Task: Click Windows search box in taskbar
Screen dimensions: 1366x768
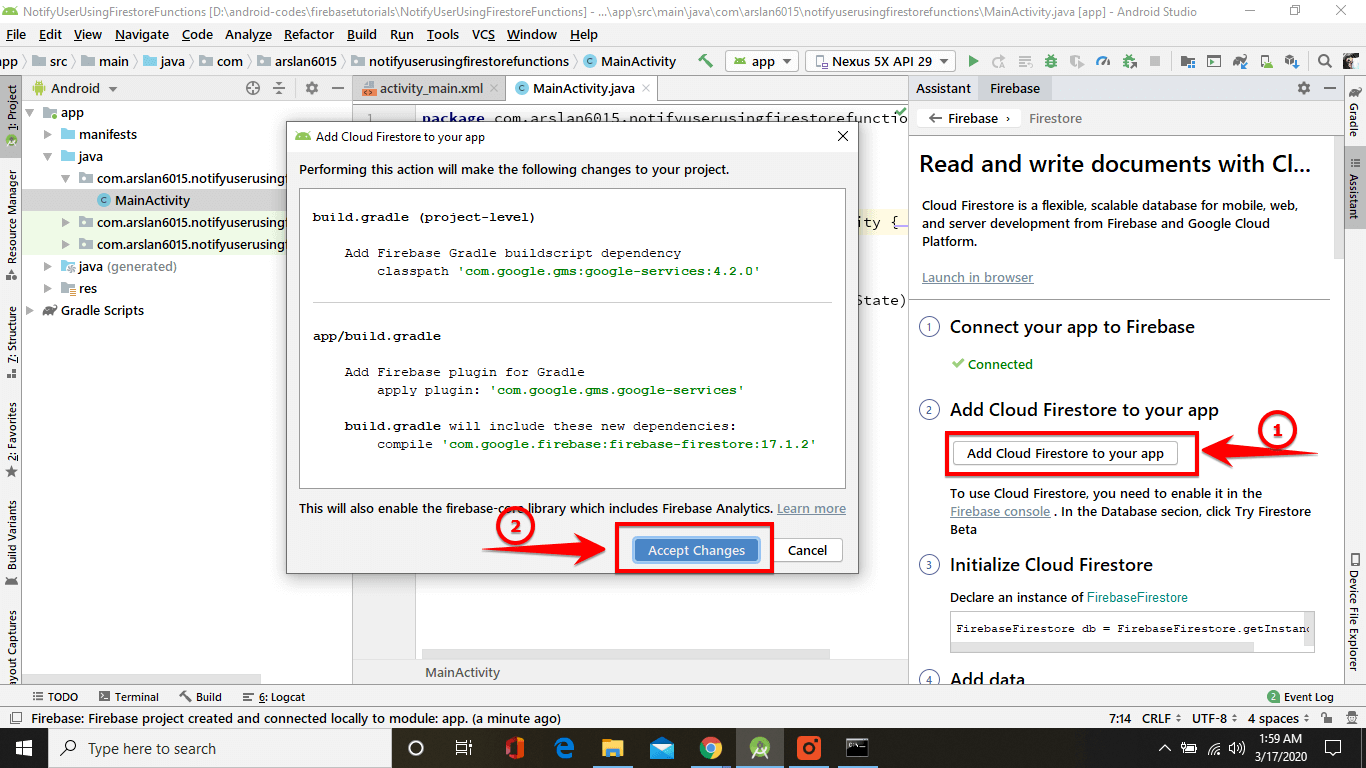Action: 219,748
